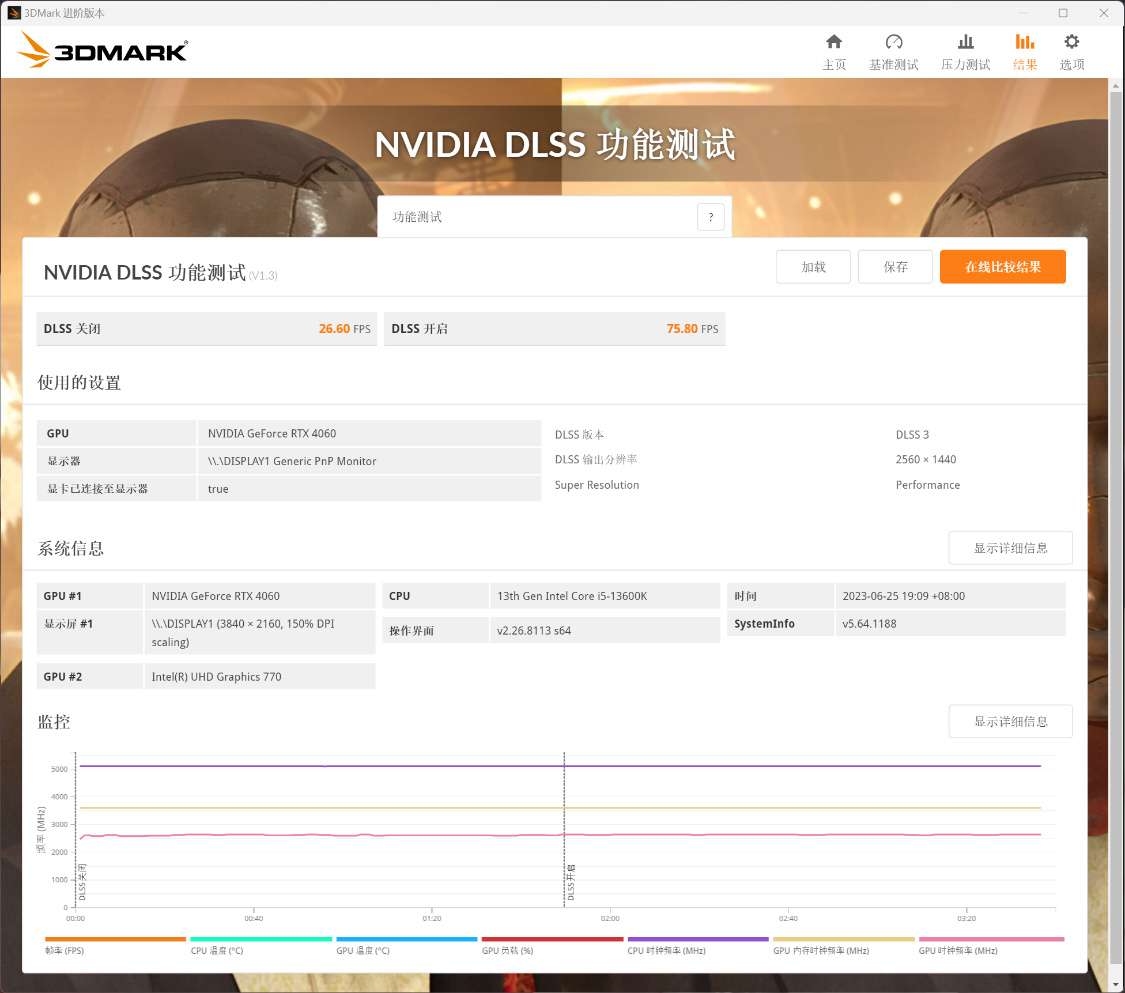Click the 3DMark logo
The height and width of the screenshot is (993, 1125).
tap(102, 50)
